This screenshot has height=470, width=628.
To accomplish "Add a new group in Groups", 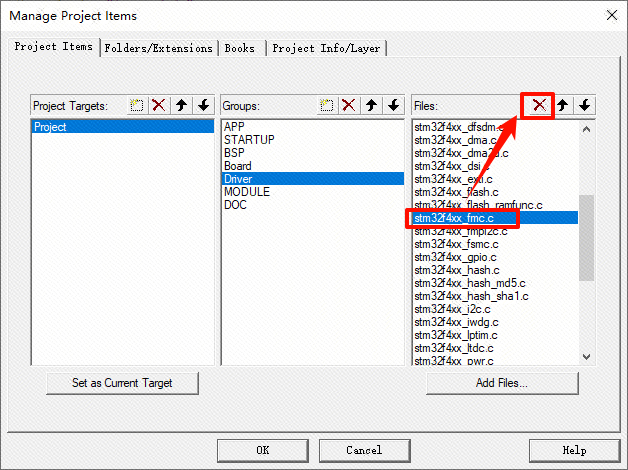I will (326, 105).
